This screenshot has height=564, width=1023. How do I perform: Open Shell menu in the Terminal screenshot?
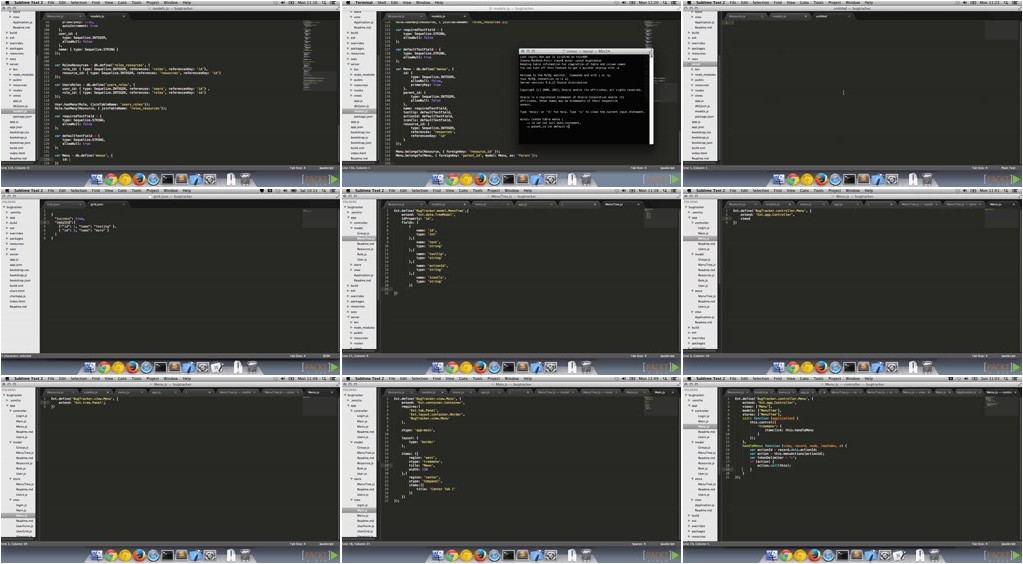pos(382,3)
